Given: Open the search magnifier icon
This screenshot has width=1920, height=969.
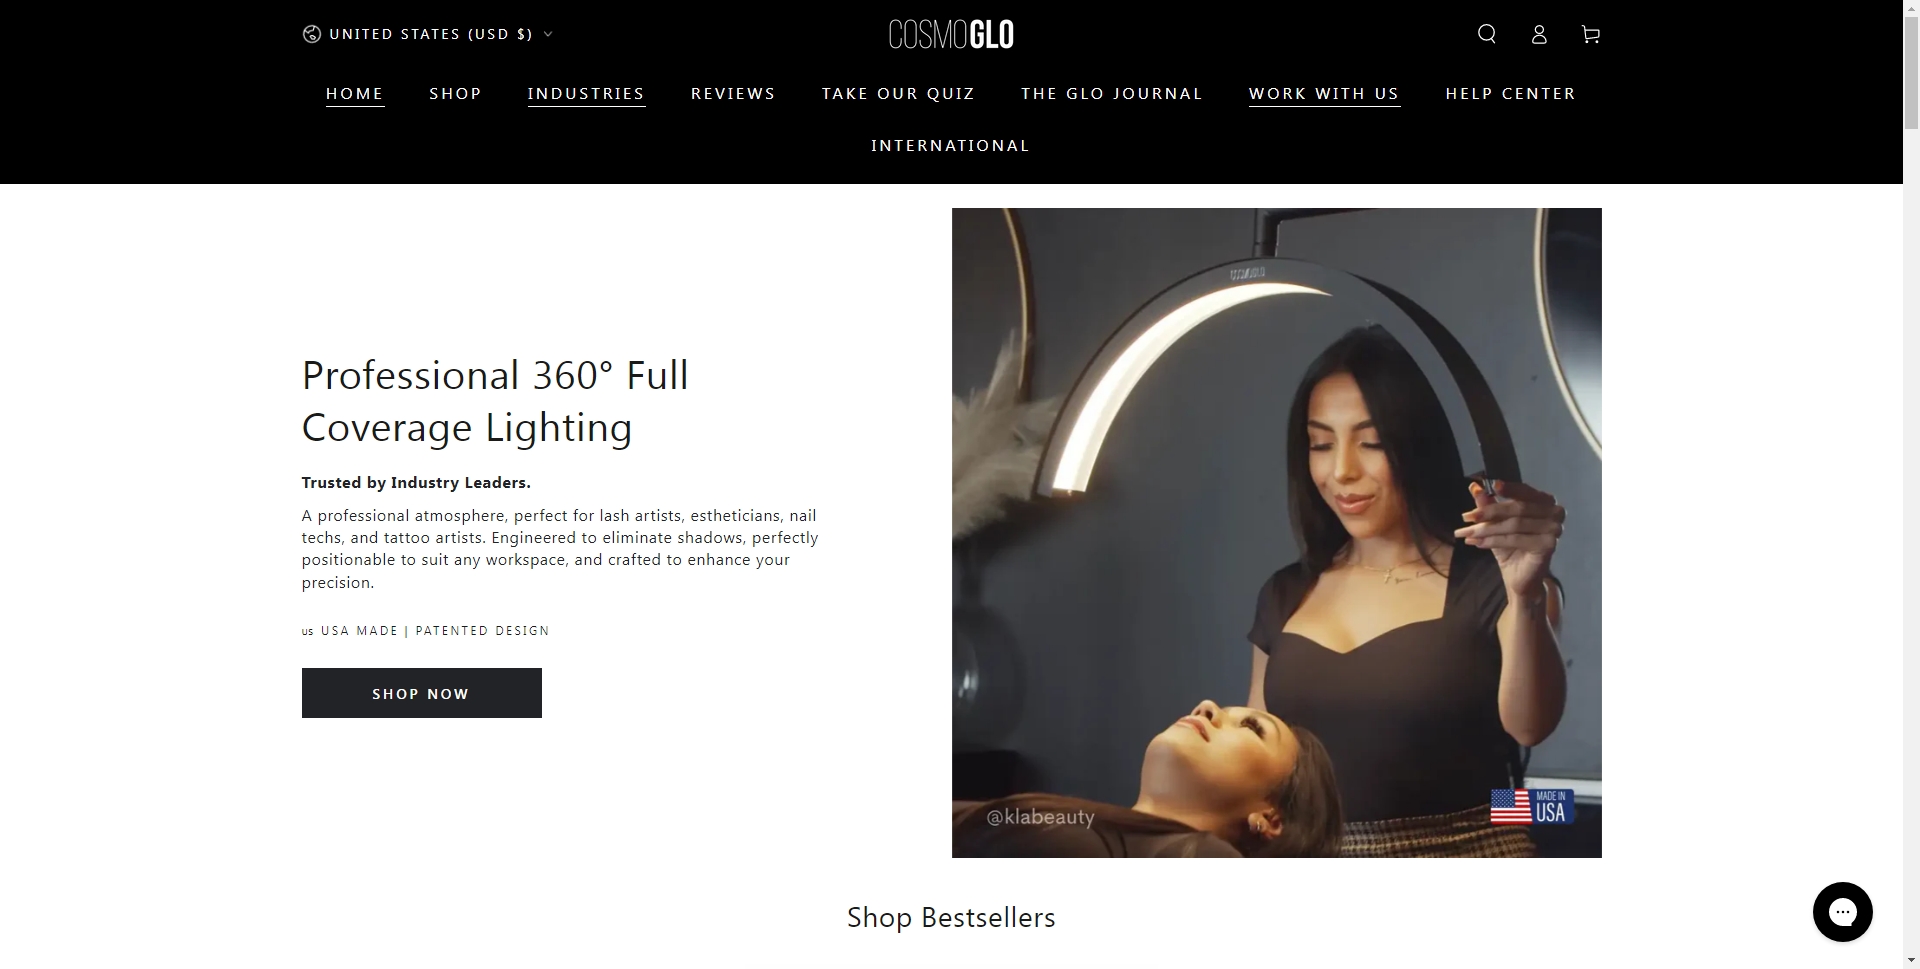Looking at the screenshot, I should tap(1487, 34).
